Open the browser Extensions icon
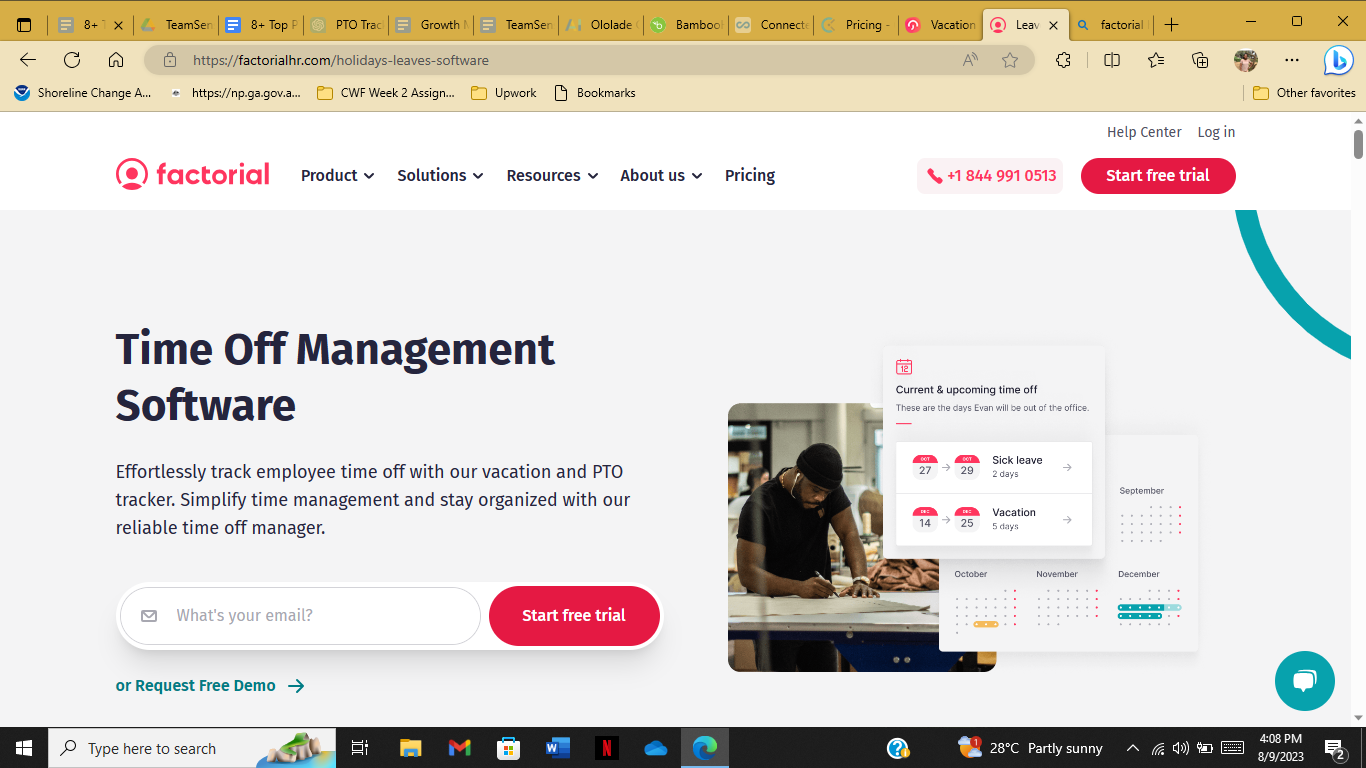 click(1063, 60)
